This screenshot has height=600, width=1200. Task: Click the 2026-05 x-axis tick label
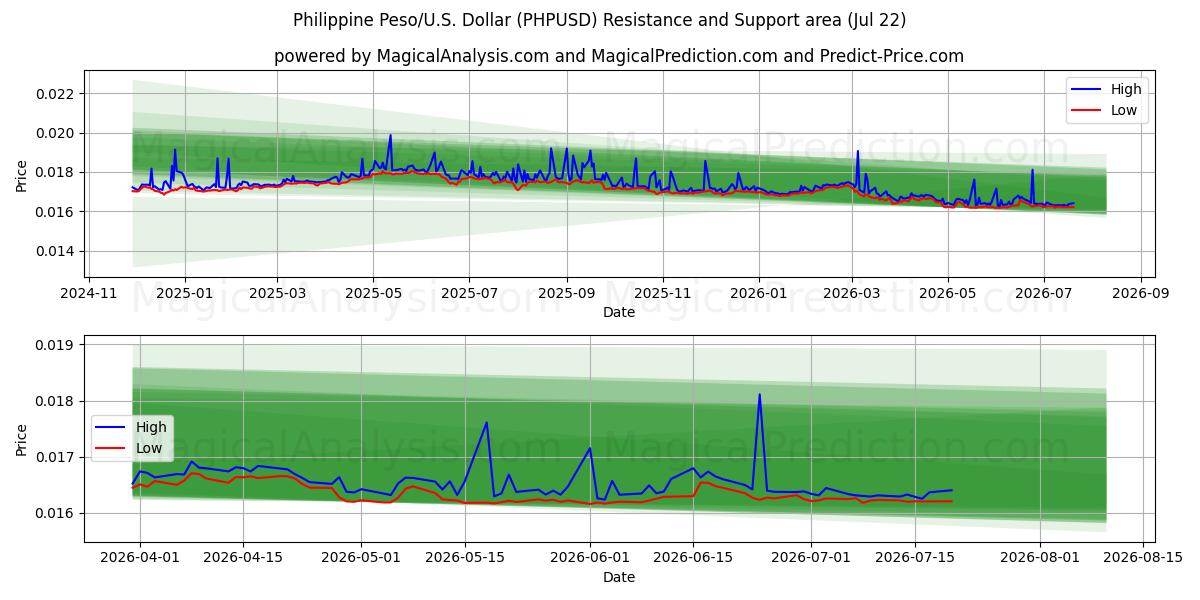(x=947, y=295)
